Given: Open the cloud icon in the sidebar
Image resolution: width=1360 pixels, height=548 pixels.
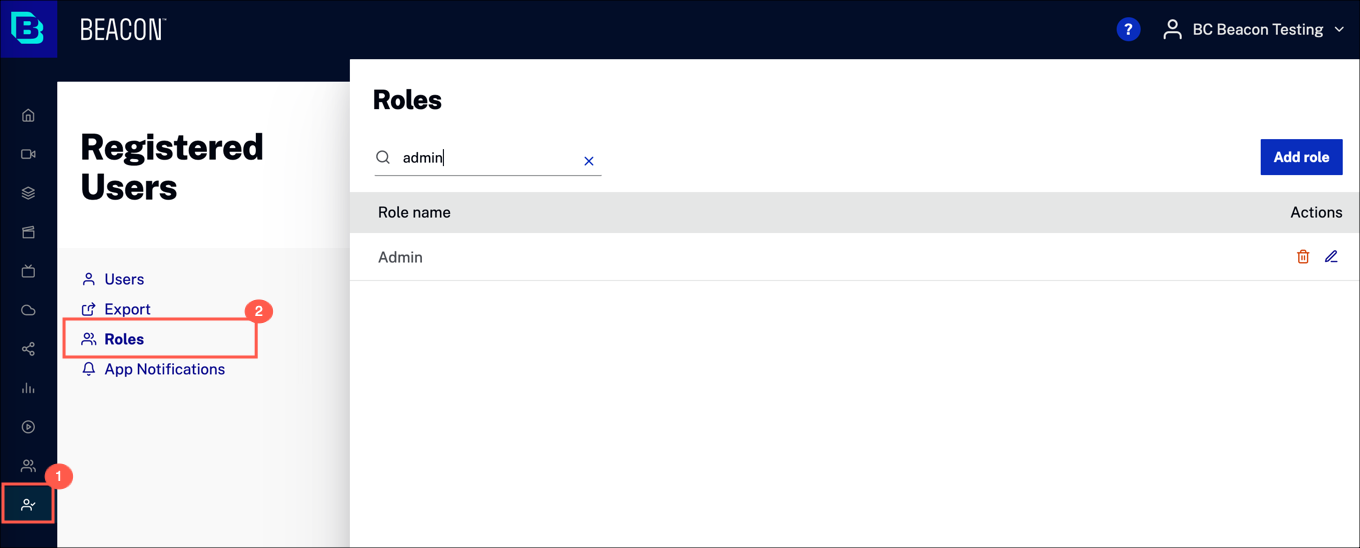Looking at the screenshot, I should [x=28, y=310].
